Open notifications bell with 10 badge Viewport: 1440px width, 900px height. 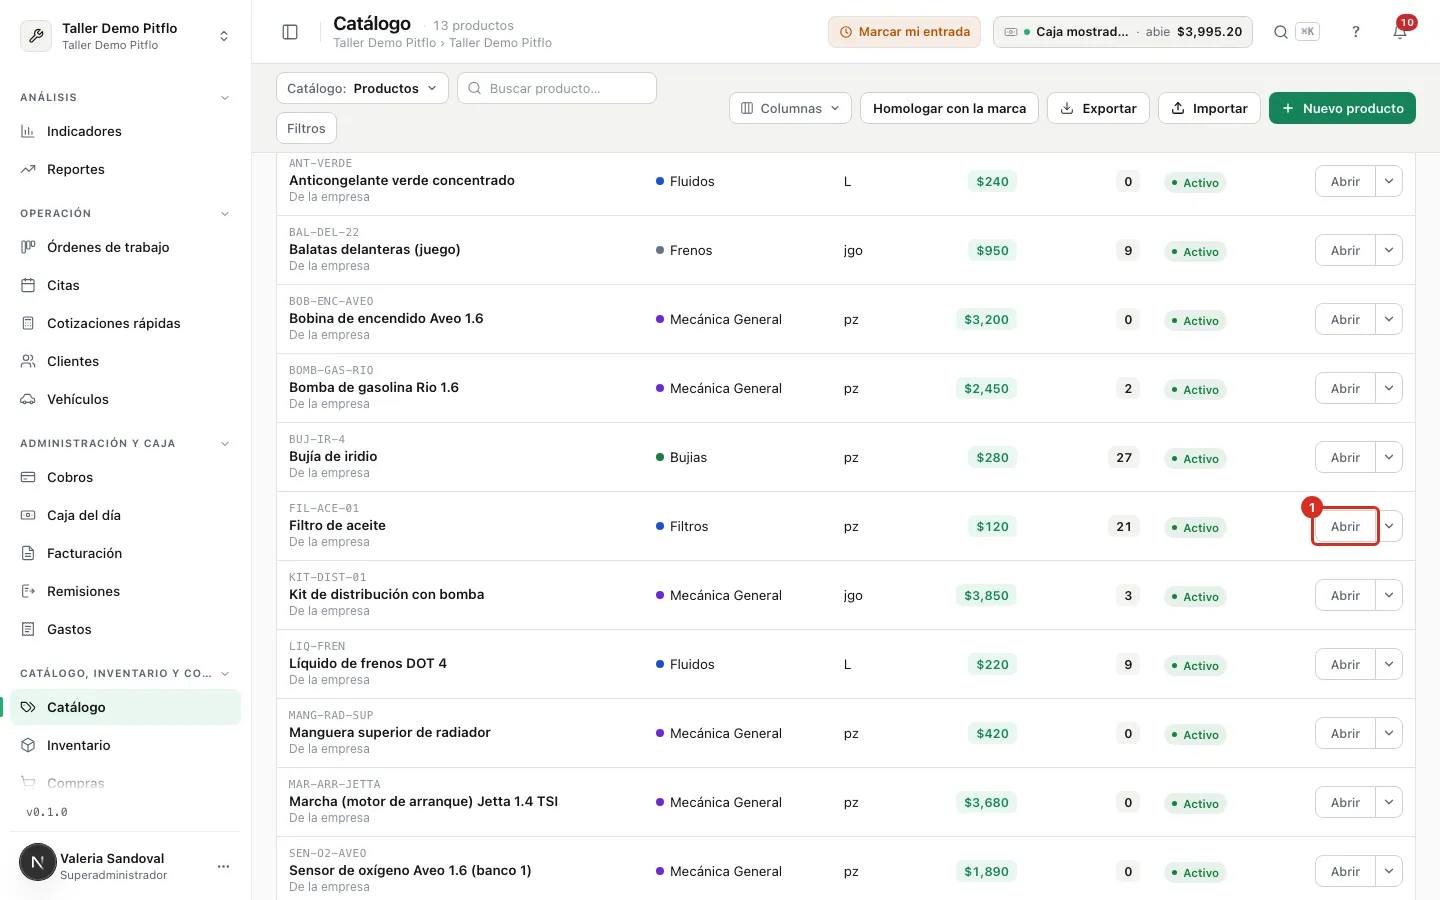pyautogui.click(x=1400, y=32)
